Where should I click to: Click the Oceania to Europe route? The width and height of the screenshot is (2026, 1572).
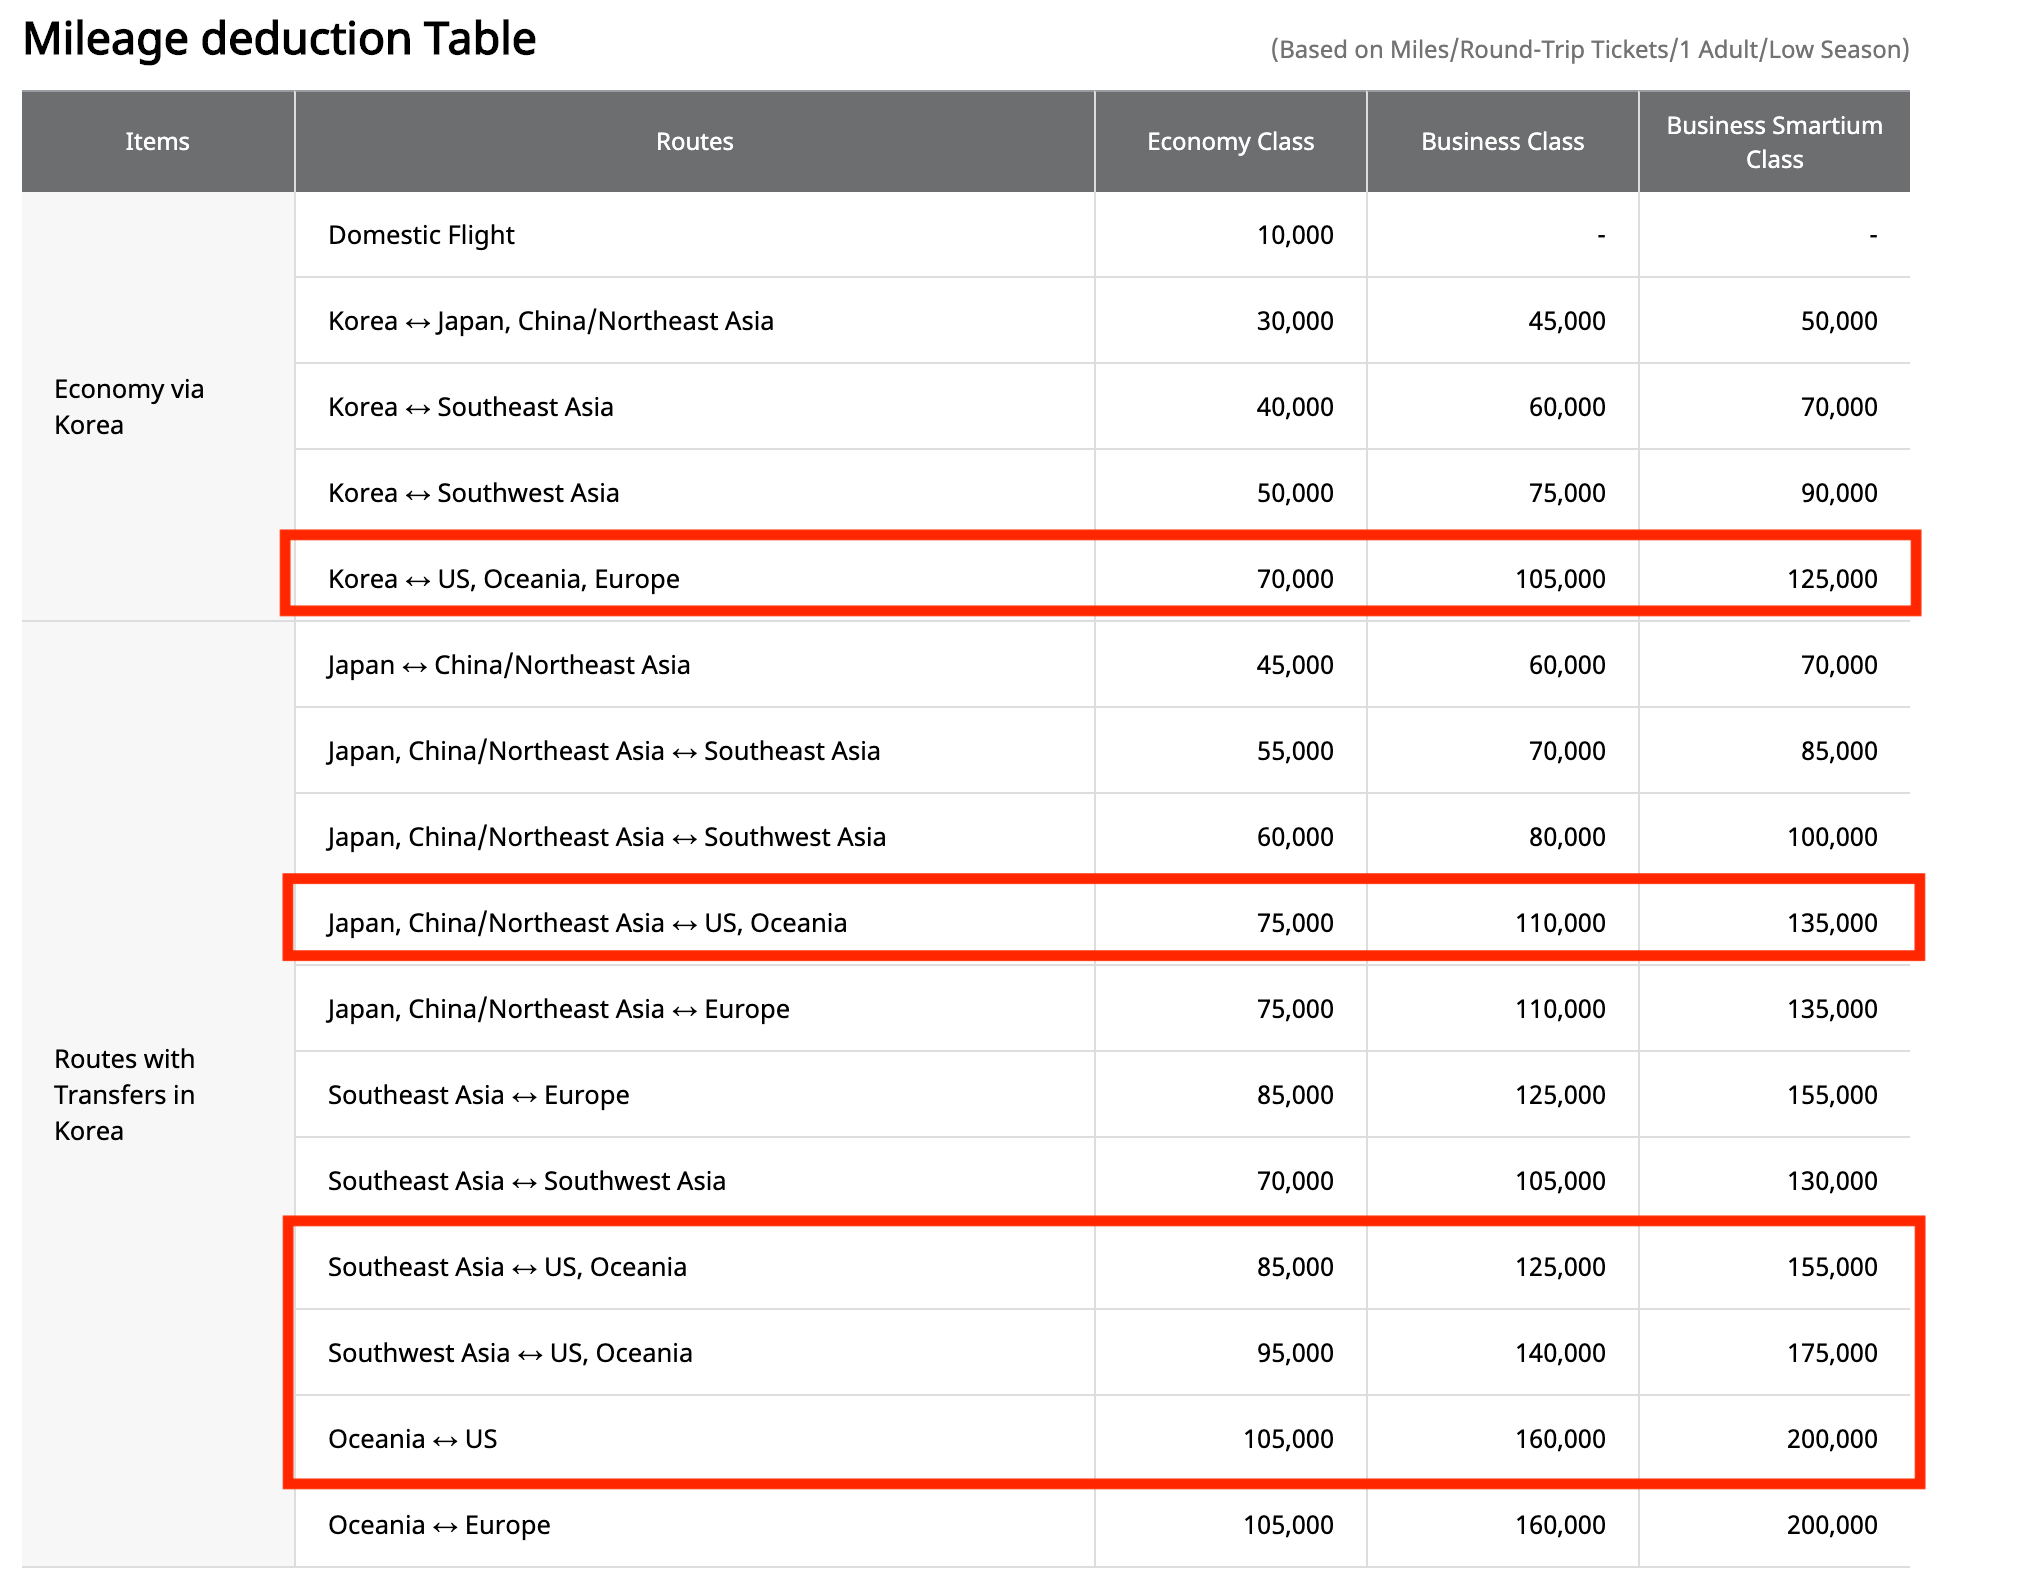point(439,1525)
